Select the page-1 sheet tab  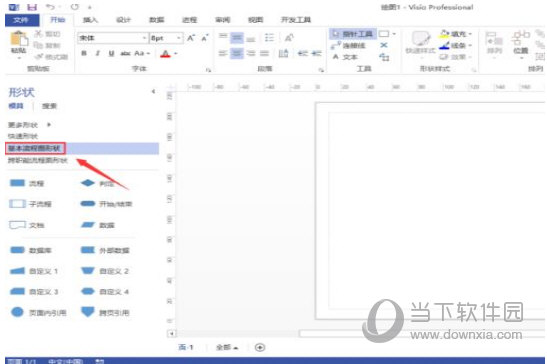pos(186,347)
